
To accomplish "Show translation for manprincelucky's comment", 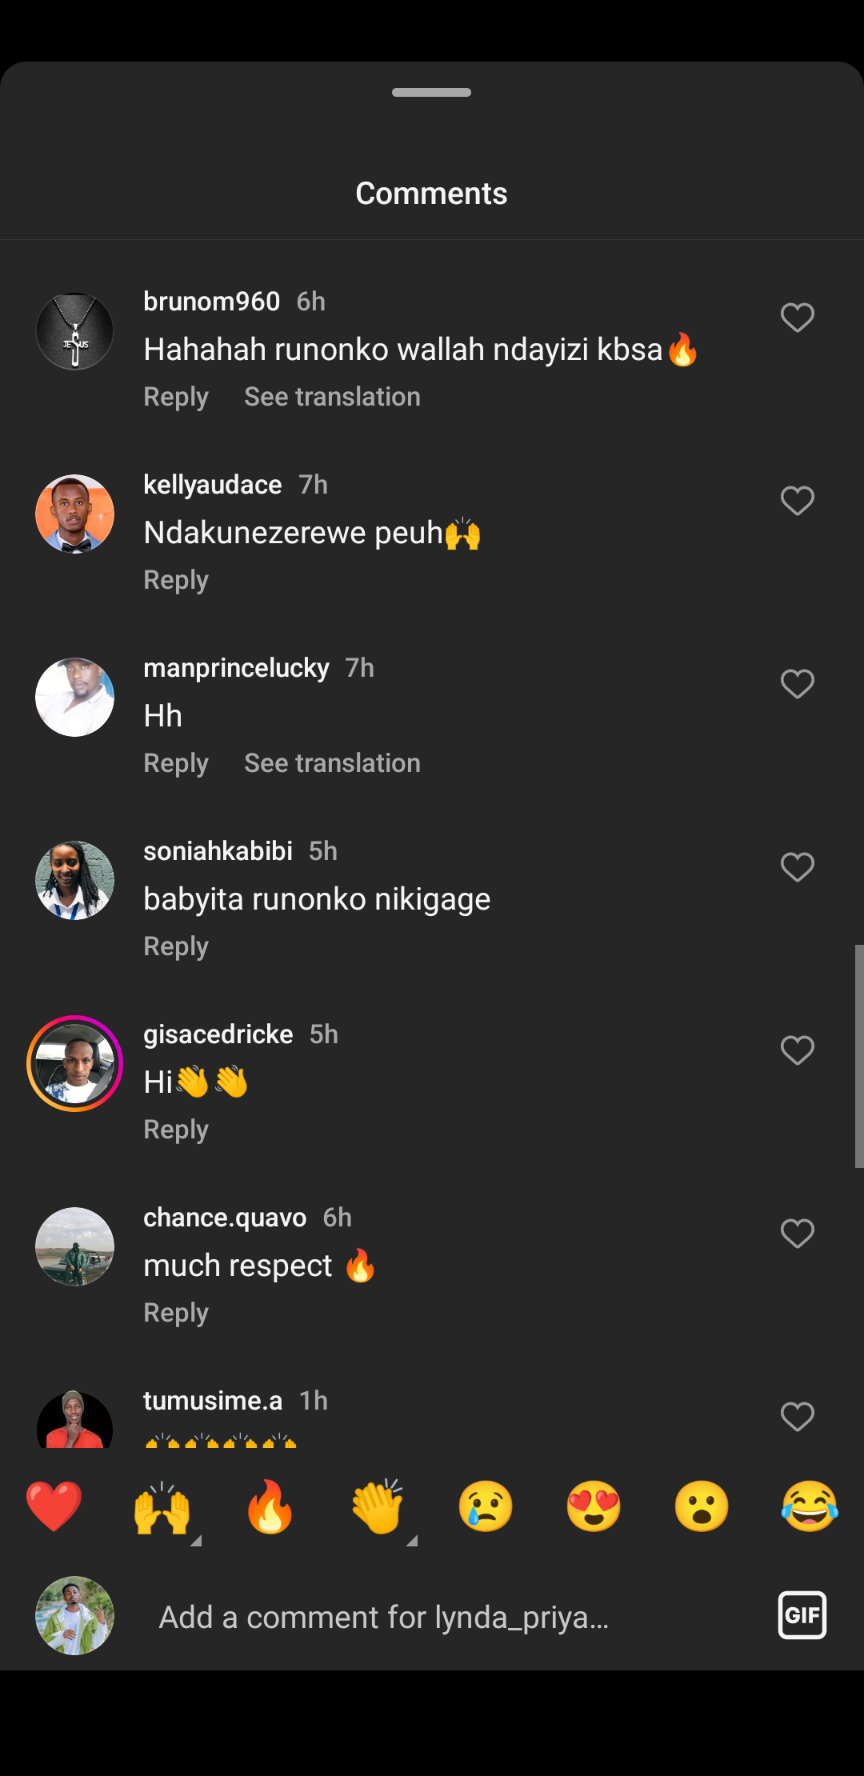I will tap(332, 763).
